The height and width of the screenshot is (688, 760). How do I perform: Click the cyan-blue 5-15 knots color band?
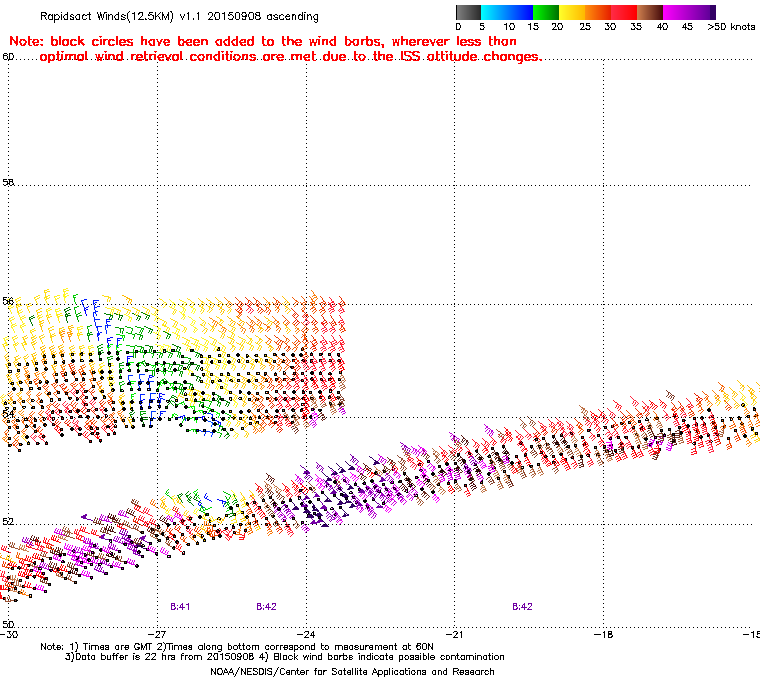point(507,12)
